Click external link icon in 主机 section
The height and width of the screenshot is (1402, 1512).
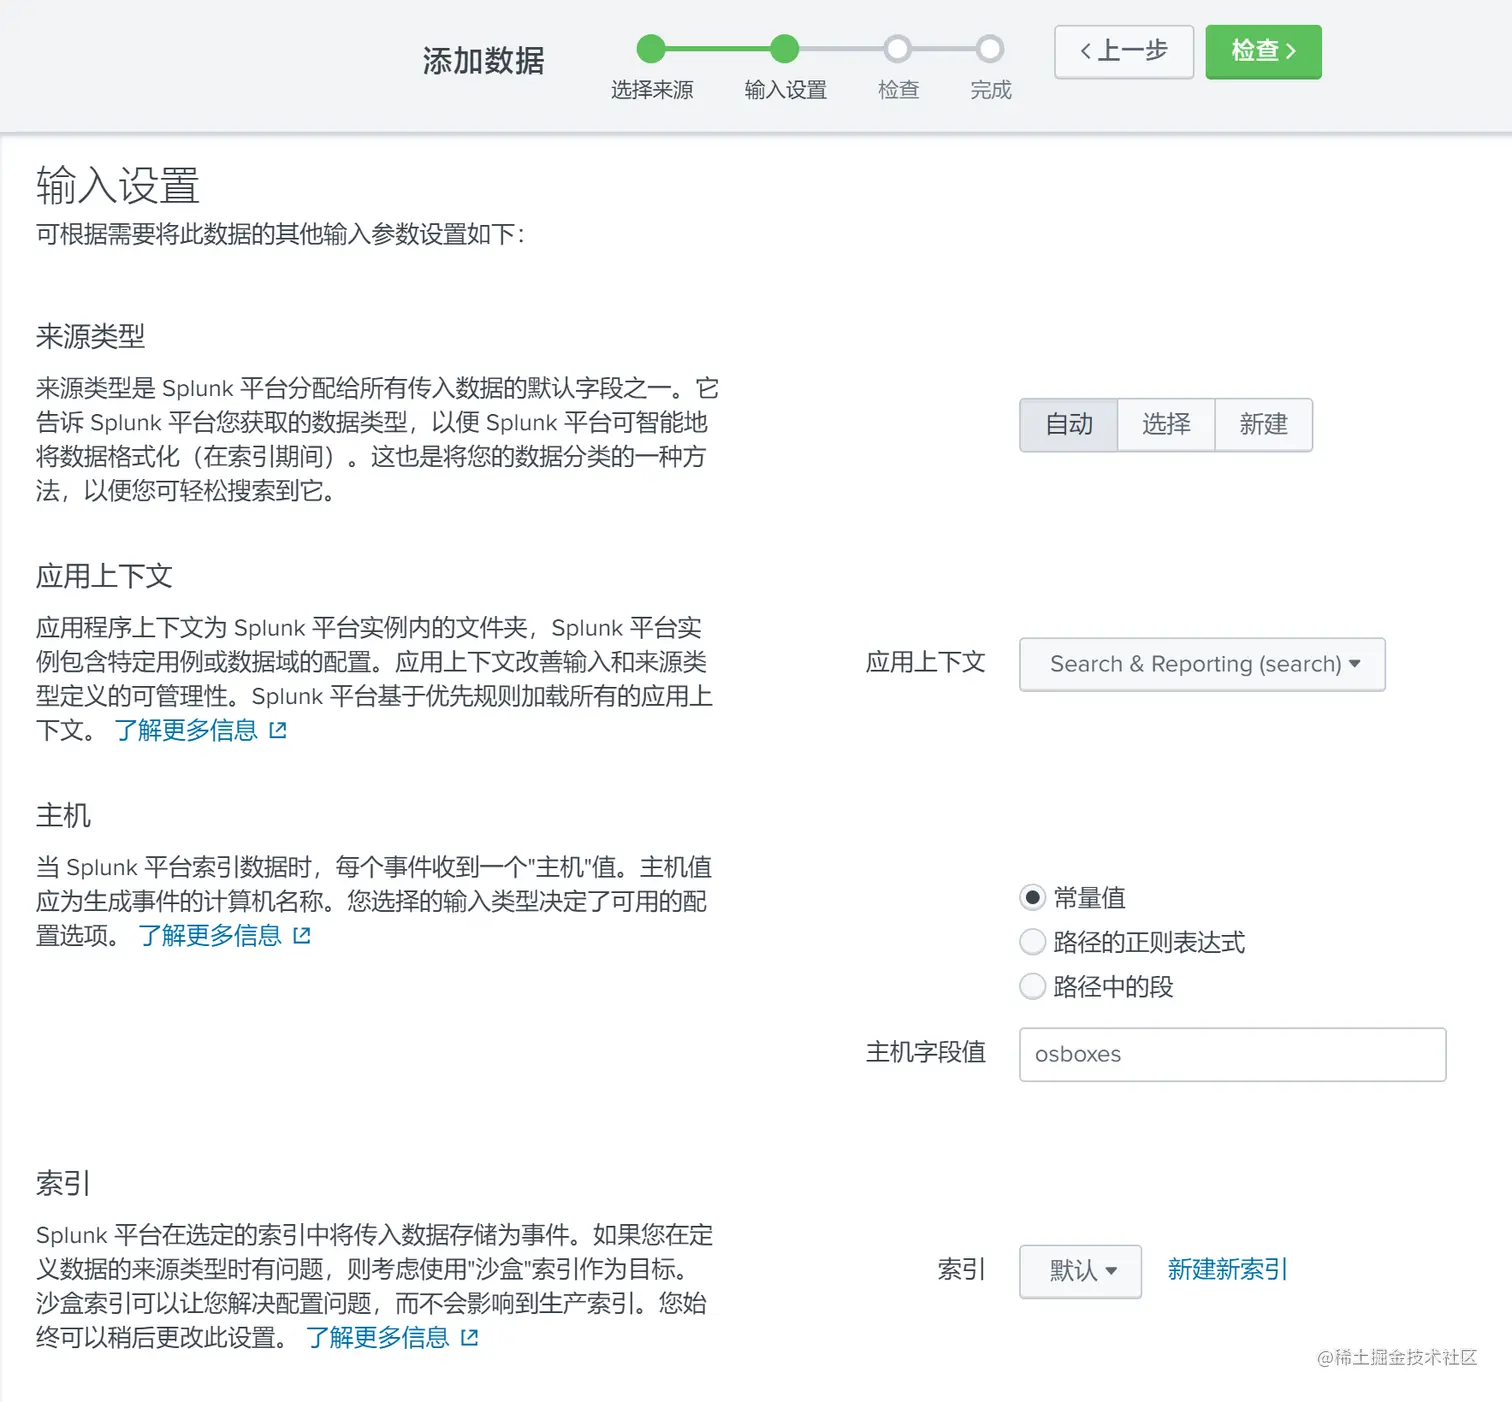coord(302,936)
